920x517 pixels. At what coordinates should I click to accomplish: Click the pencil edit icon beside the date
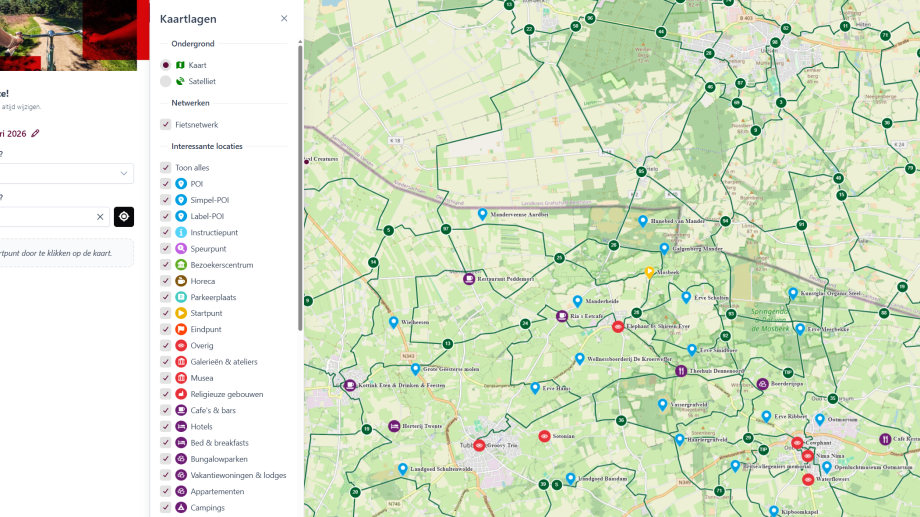coord(35,133)
